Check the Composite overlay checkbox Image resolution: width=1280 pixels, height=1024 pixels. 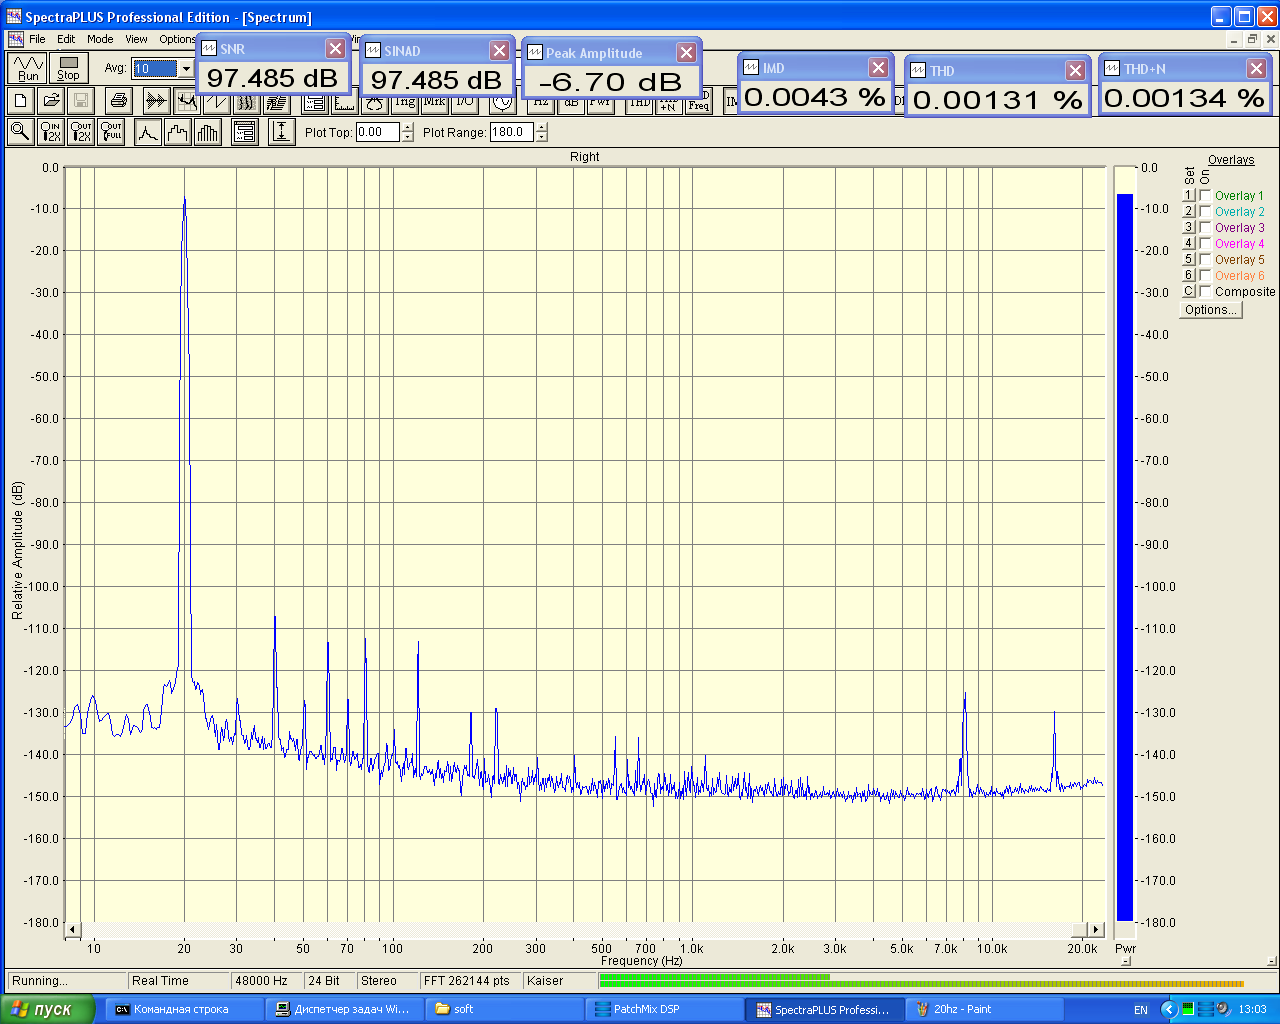pyautogui.click(x=1206, y=292)
